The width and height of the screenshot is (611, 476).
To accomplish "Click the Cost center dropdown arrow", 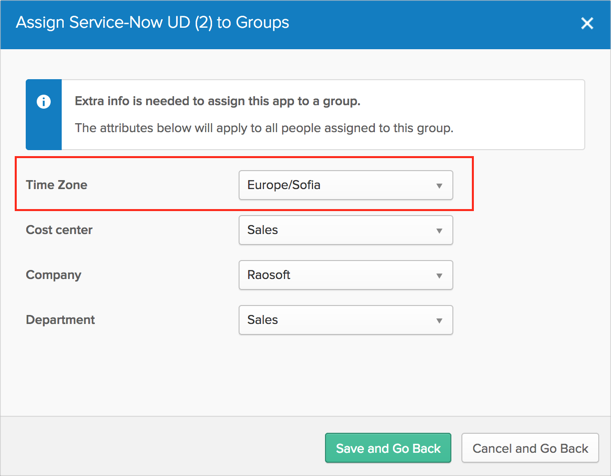I will pos(439,231).
